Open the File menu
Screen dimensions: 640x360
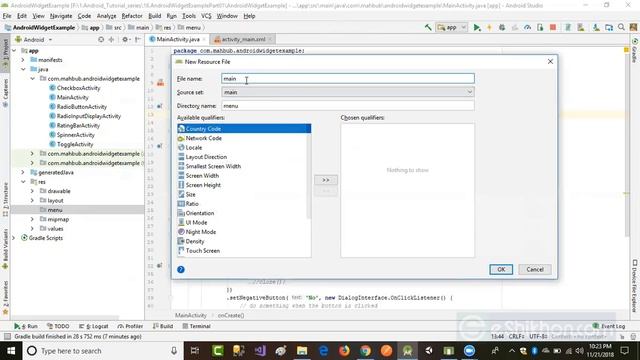pos(7,16)
